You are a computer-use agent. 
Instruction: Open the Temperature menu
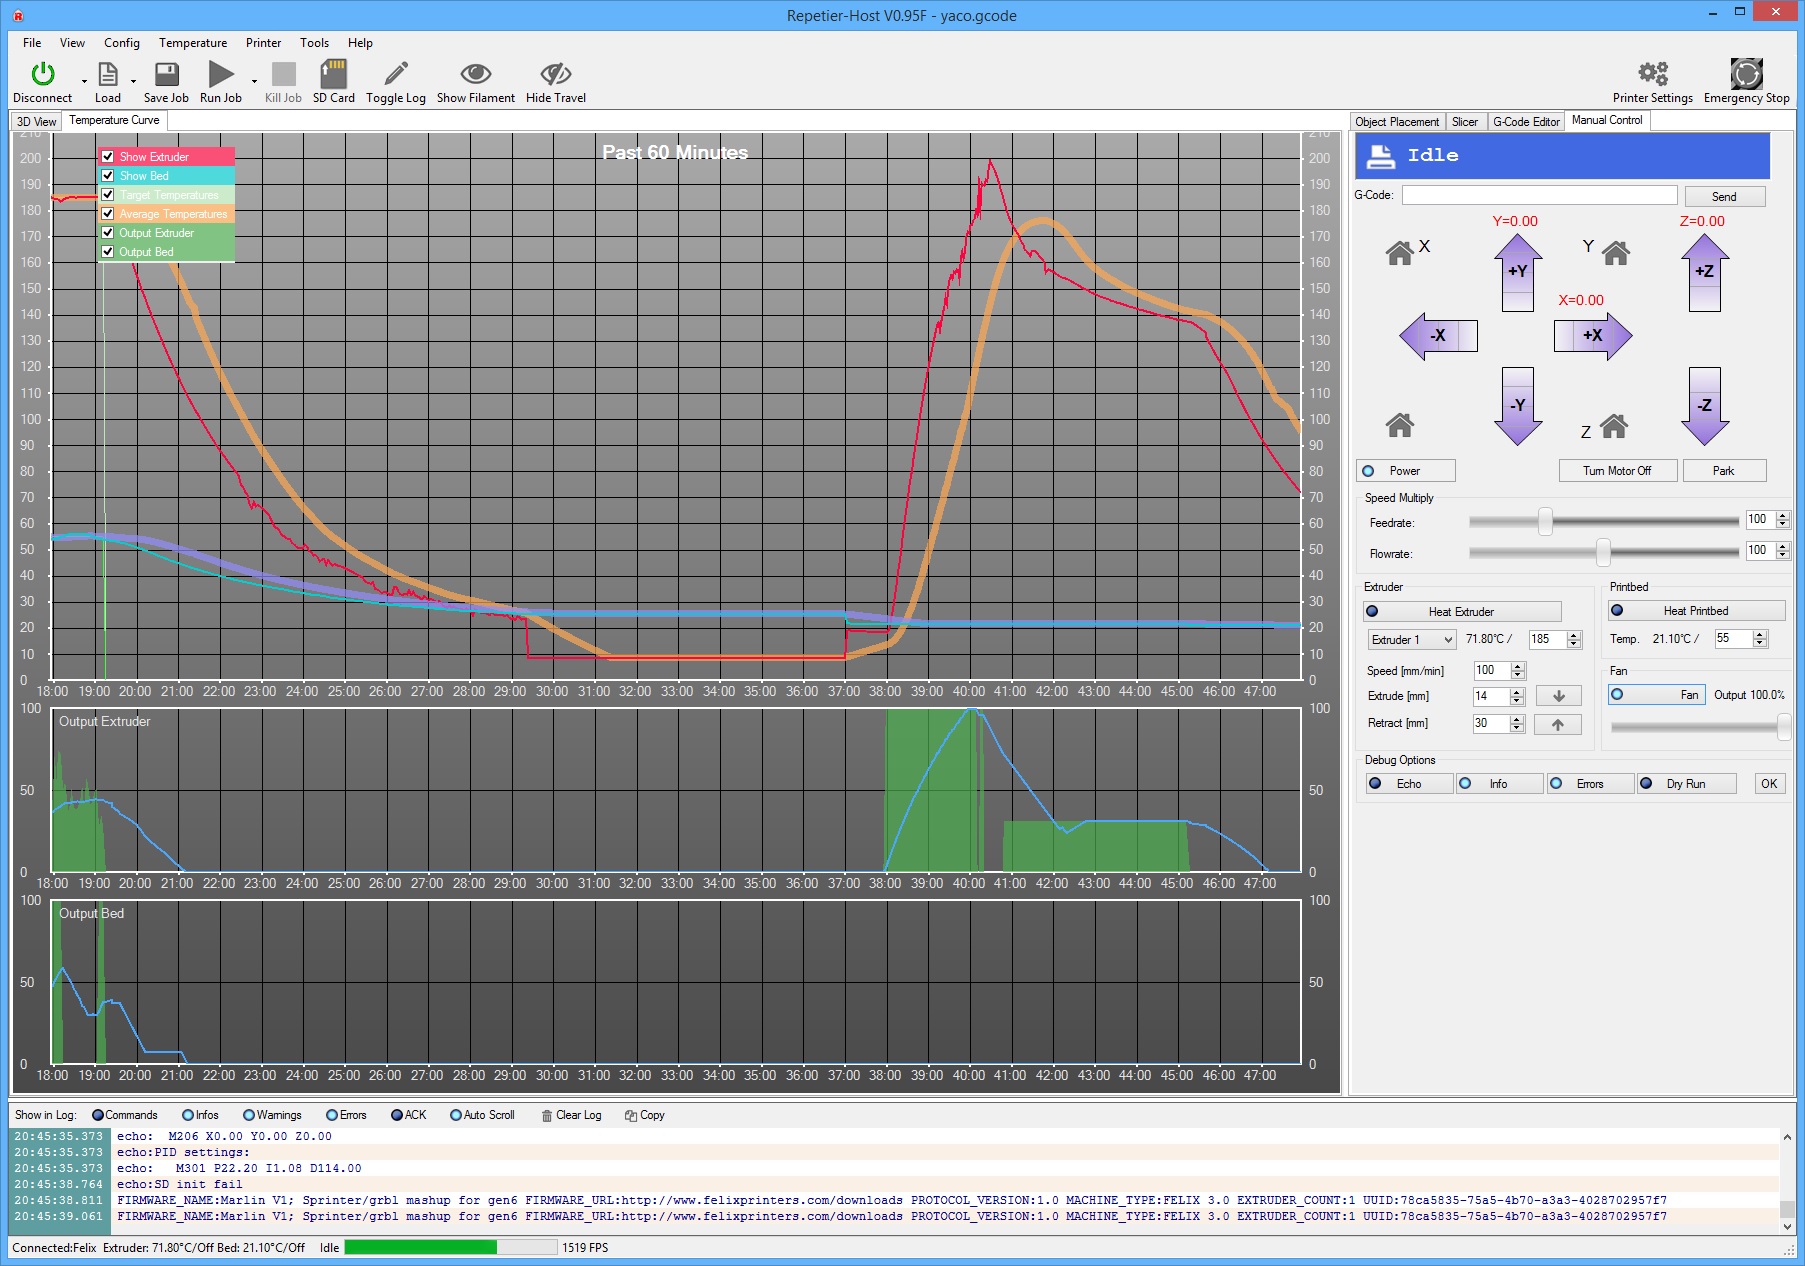[193, 43]
